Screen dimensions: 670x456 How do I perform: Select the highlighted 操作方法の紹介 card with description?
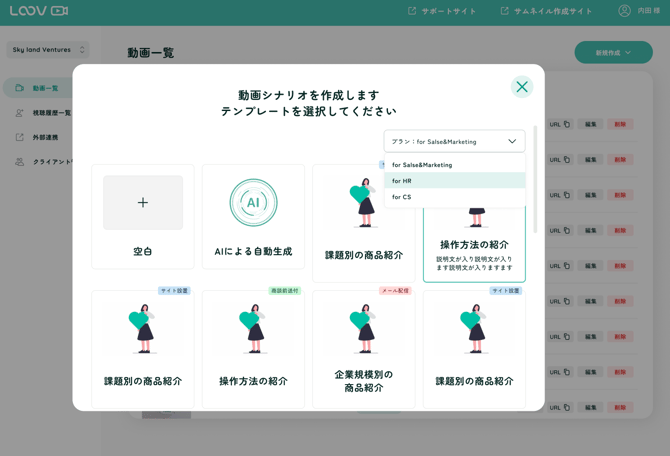click(x=474, y=244)
